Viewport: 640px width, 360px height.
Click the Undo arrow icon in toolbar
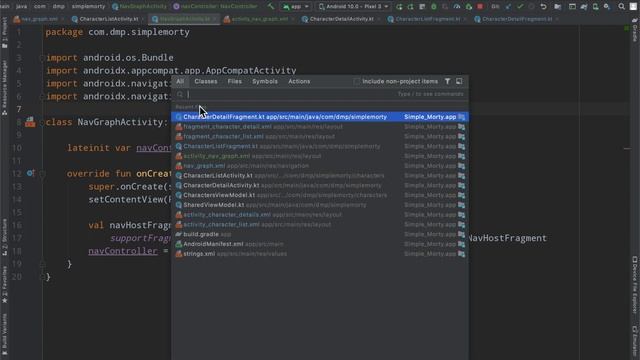tap(543, 7)
